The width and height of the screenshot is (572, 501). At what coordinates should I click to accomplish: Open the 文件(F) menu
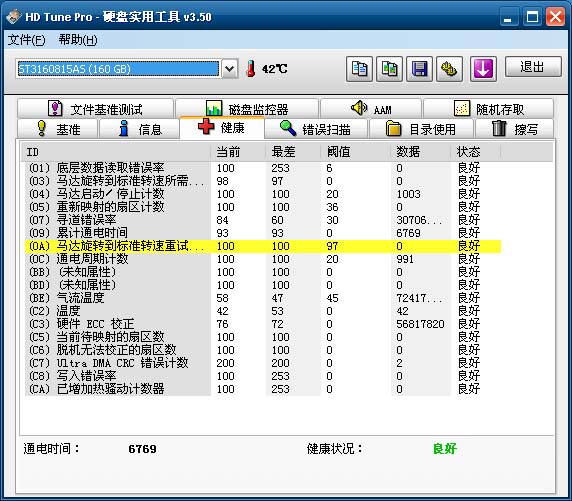pyautogui.click(x=27, y=39)
